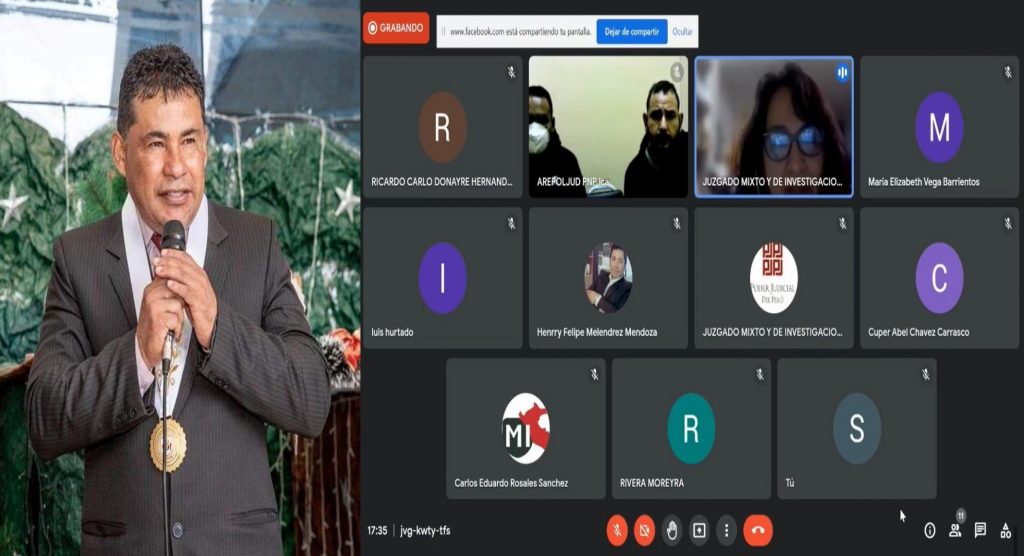Open the meeting details info icon
This screenshot has height=556, width=1024.
[930, 531]
